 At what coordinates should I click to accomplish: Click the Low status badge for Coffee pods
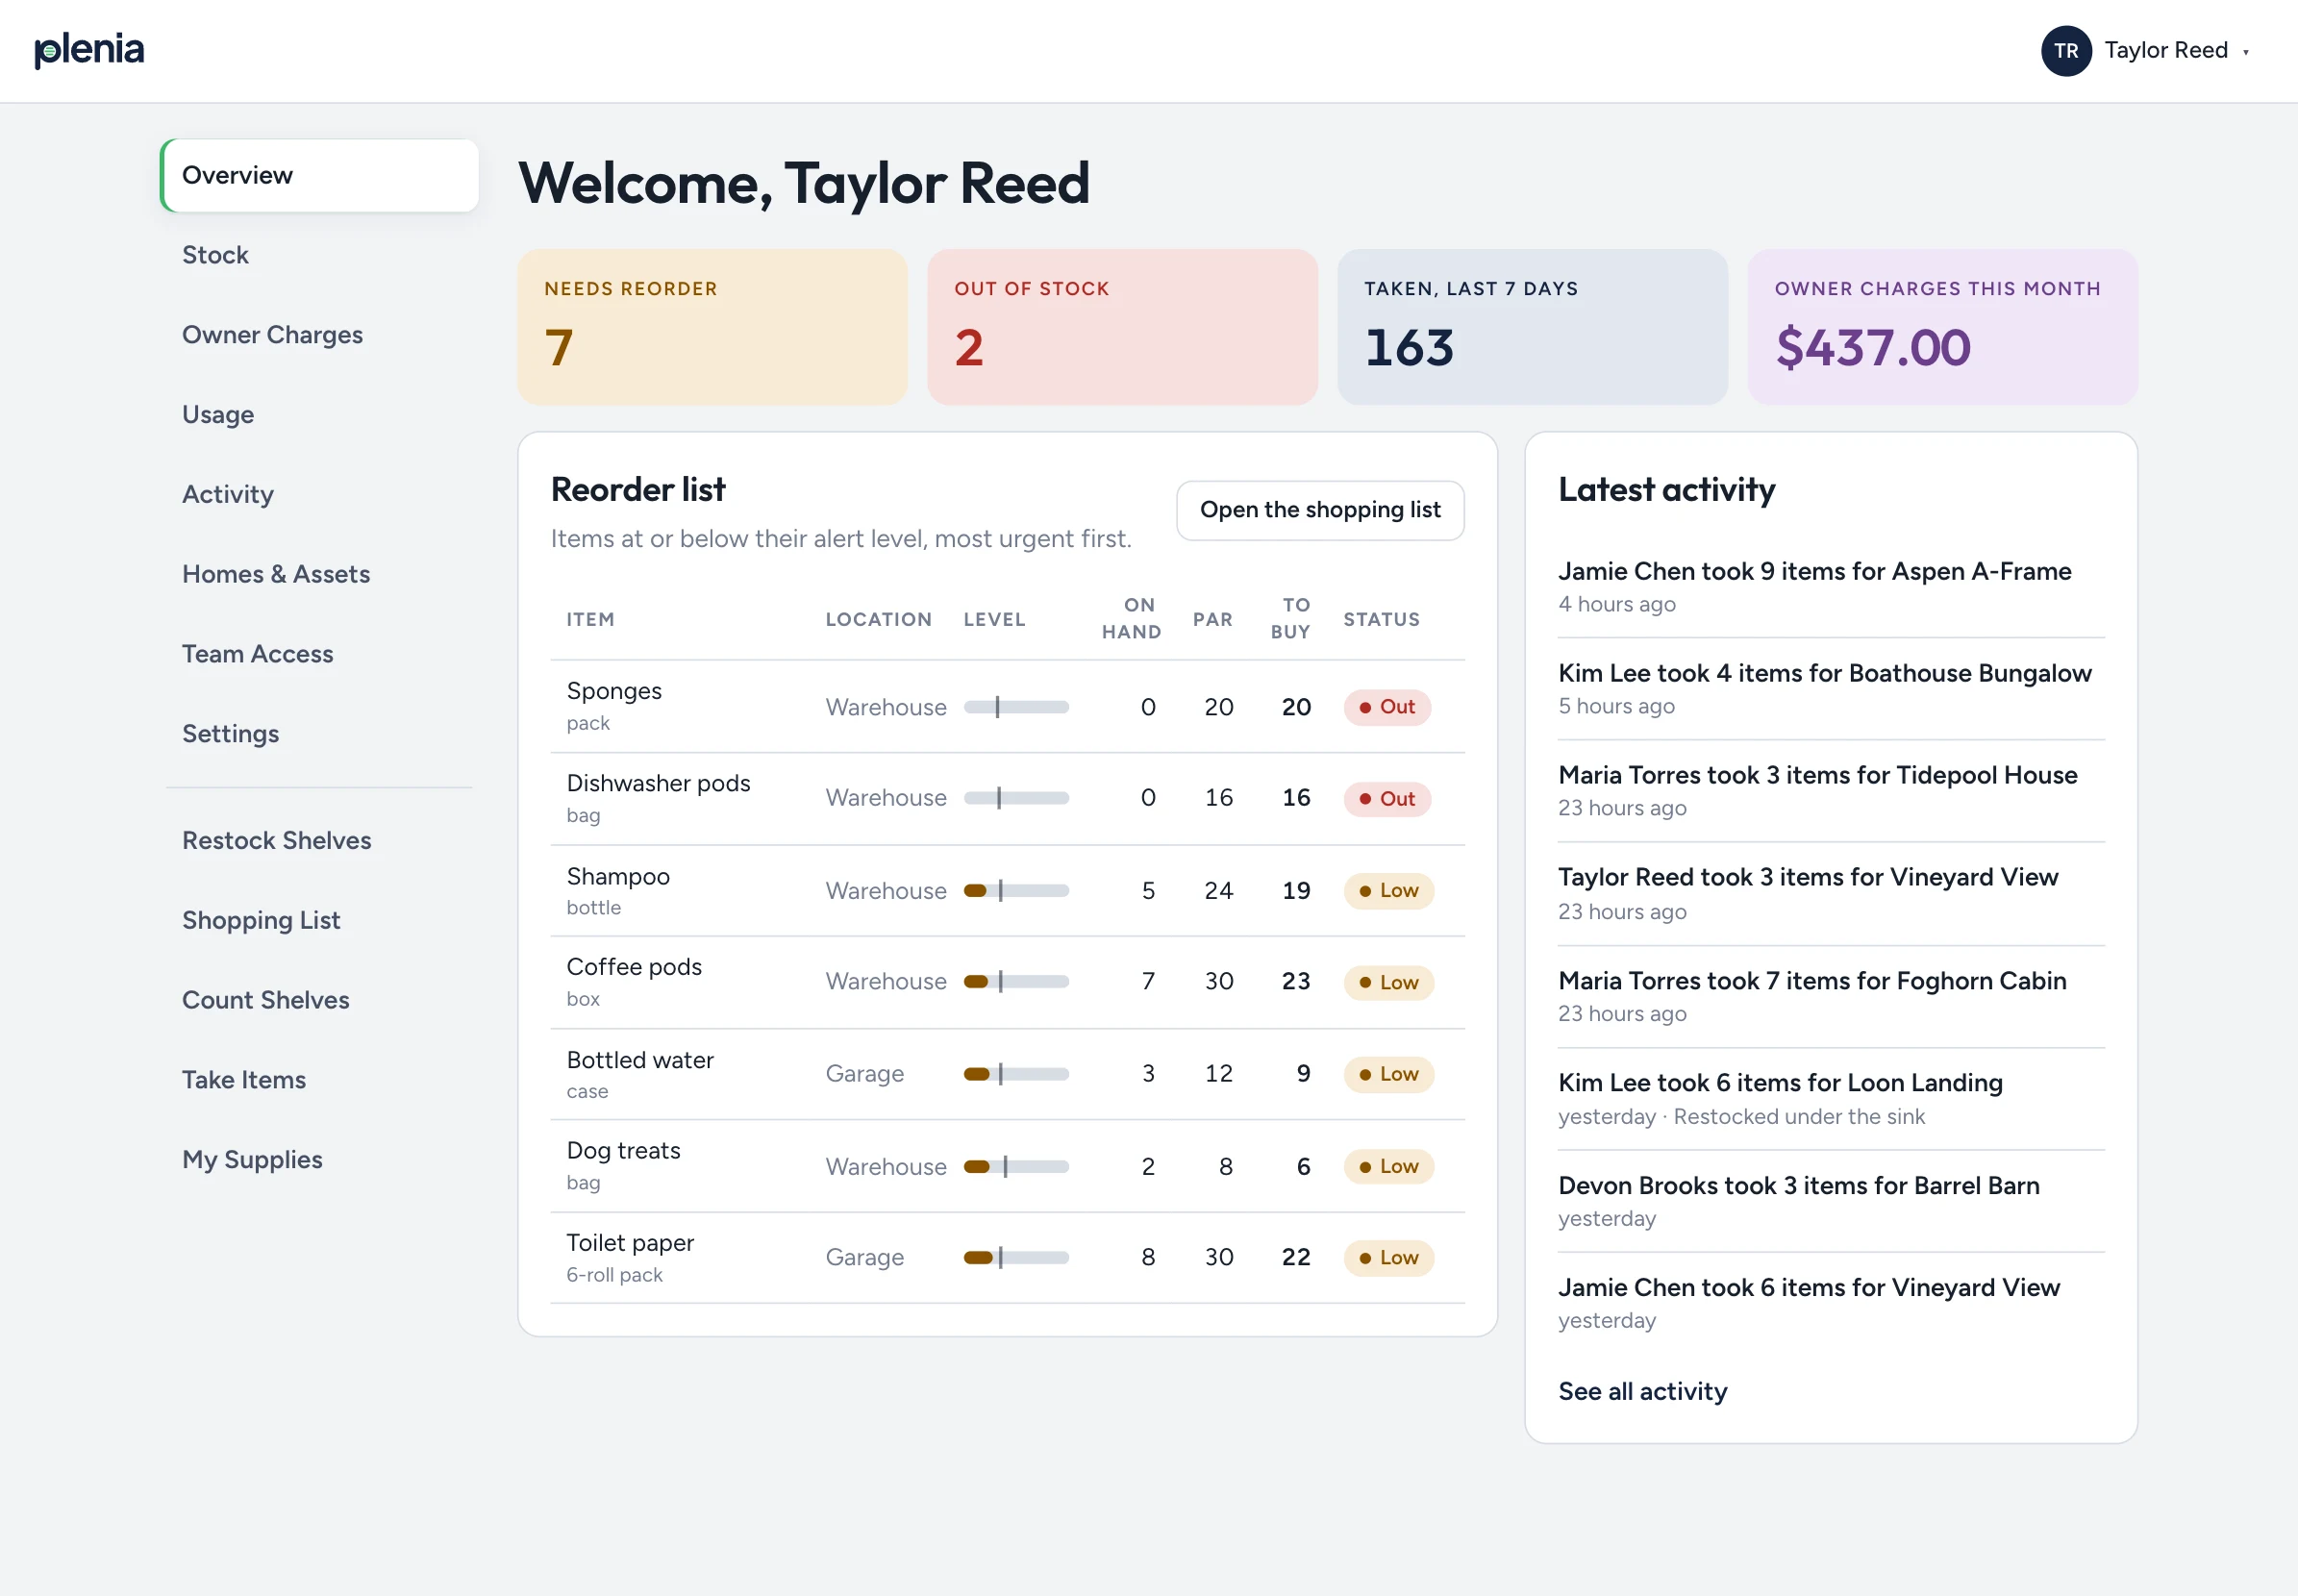click(1389, 983)
